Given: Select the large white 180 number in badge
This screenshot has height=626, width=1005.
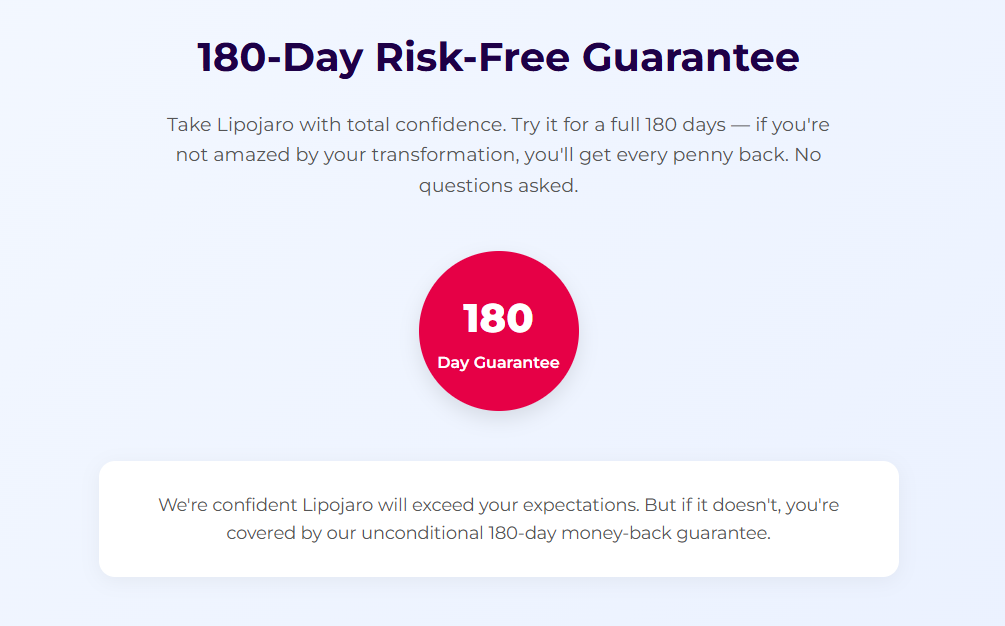Looking at the screenshot, I should tap(498, 318).
